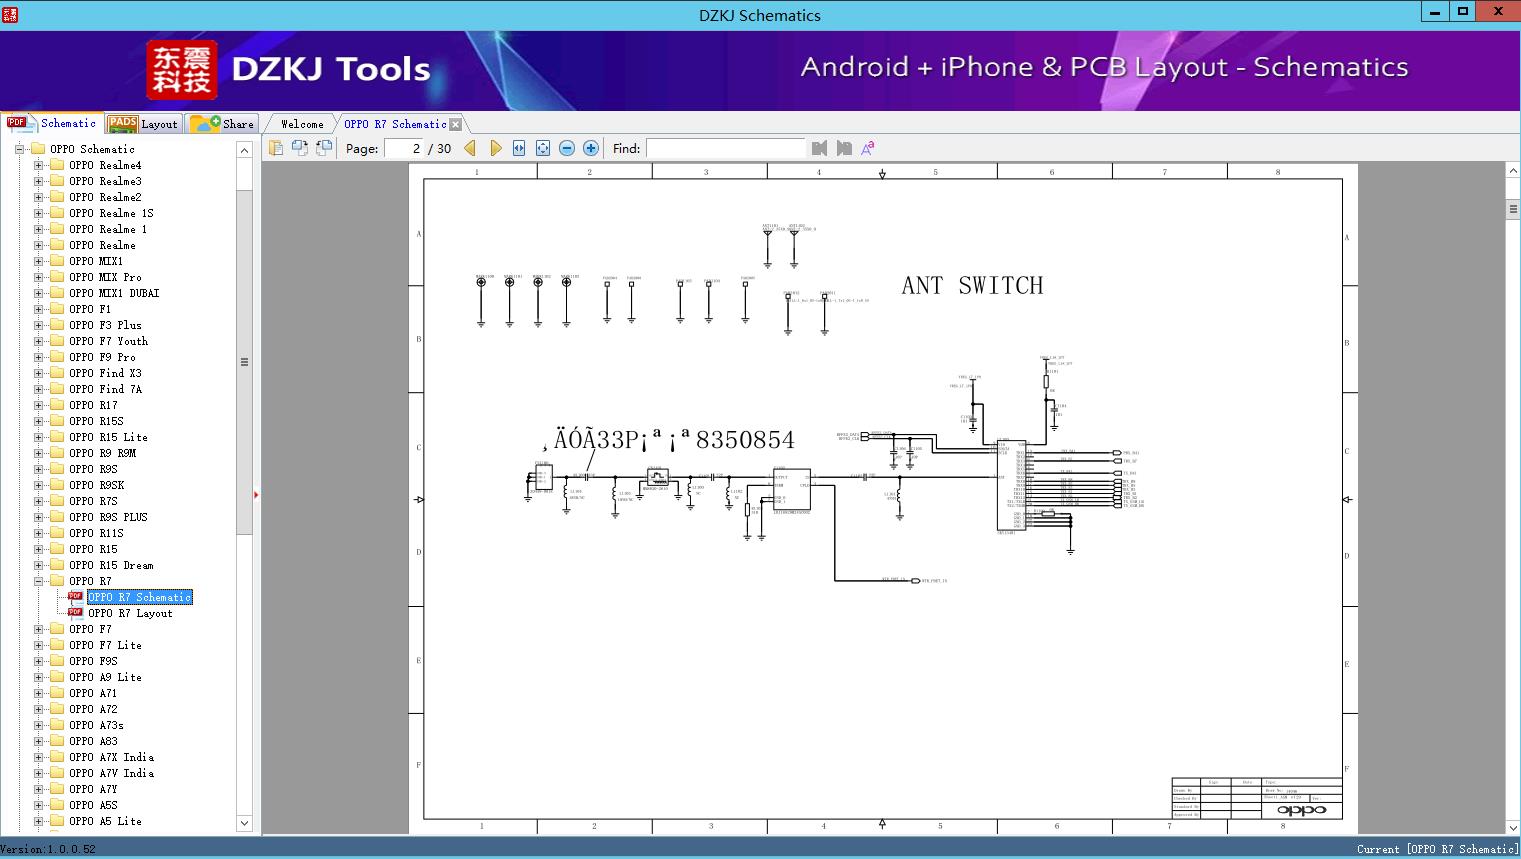Go to next page arrow
The image size is (1521, 859).
(x=496, y=148)
